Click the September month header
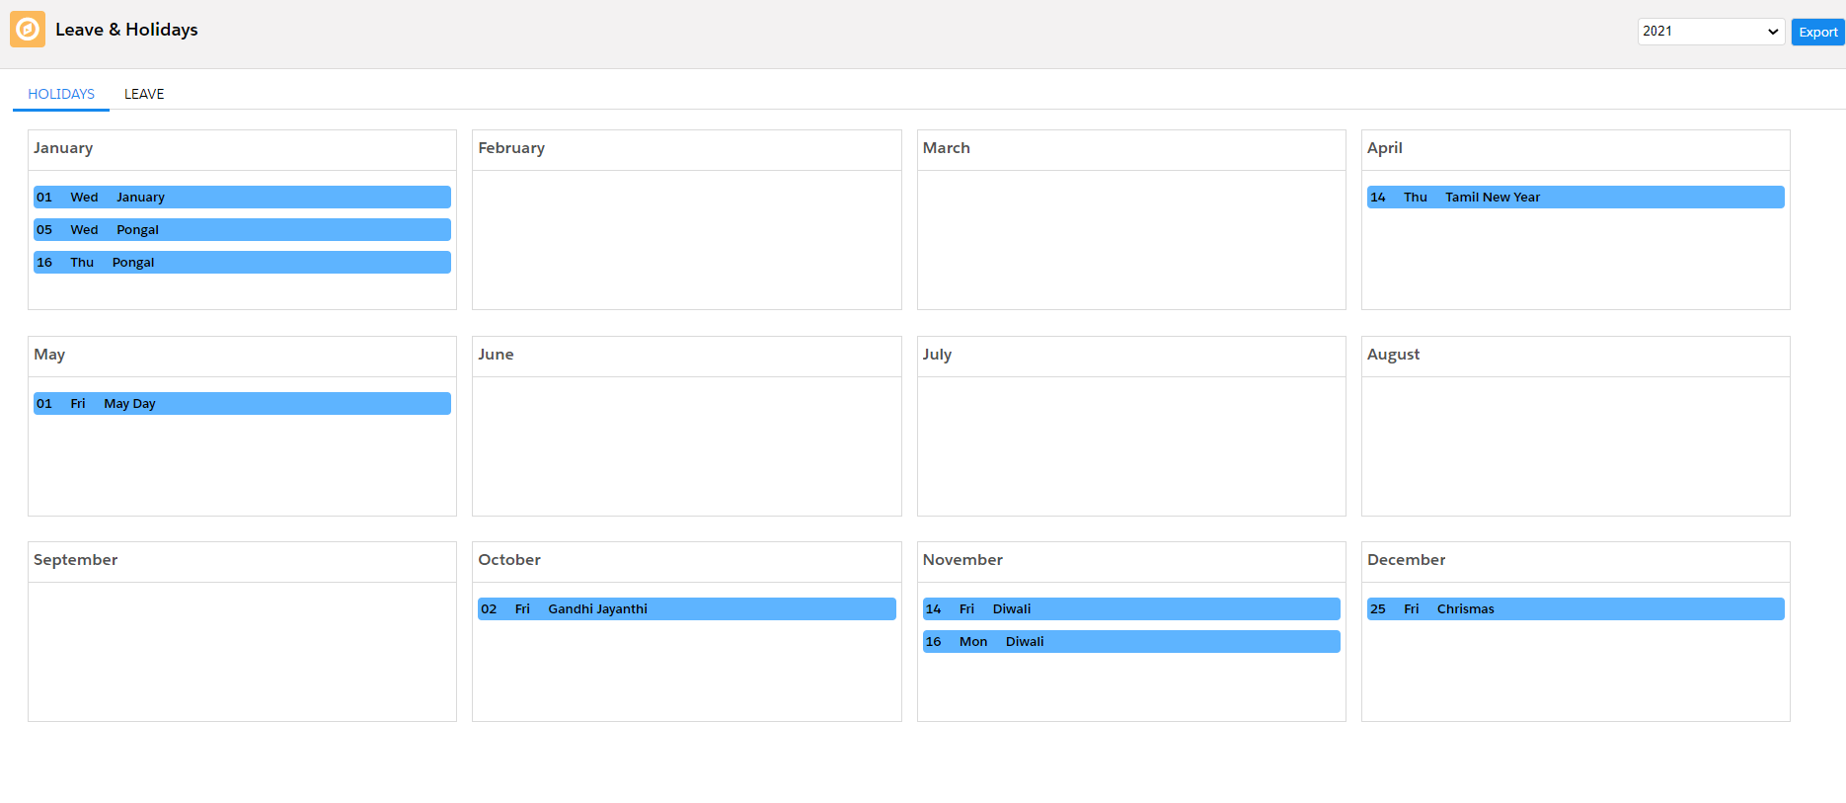This screenshot has height=803, width=1846. [x=76, y=560]
